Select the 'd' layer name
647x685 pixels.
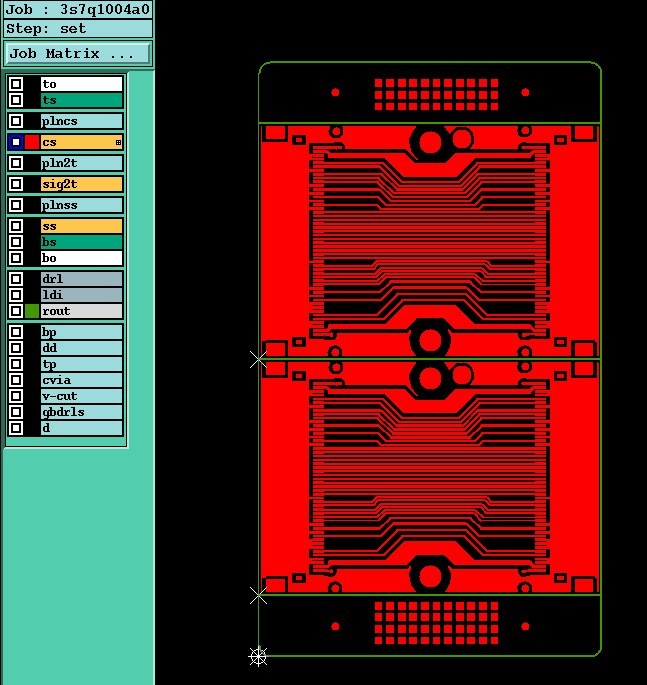click(82, 428)
